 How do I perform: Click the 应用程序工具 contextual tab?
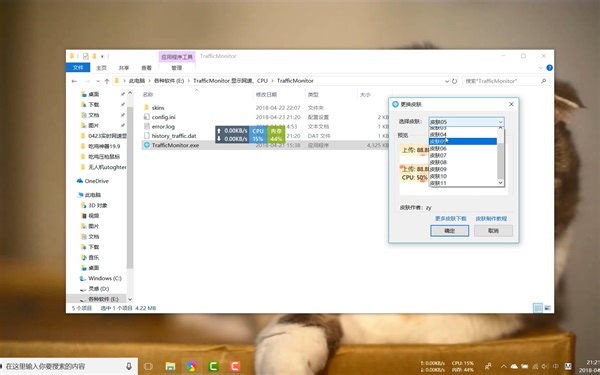[x=177, y=57]
